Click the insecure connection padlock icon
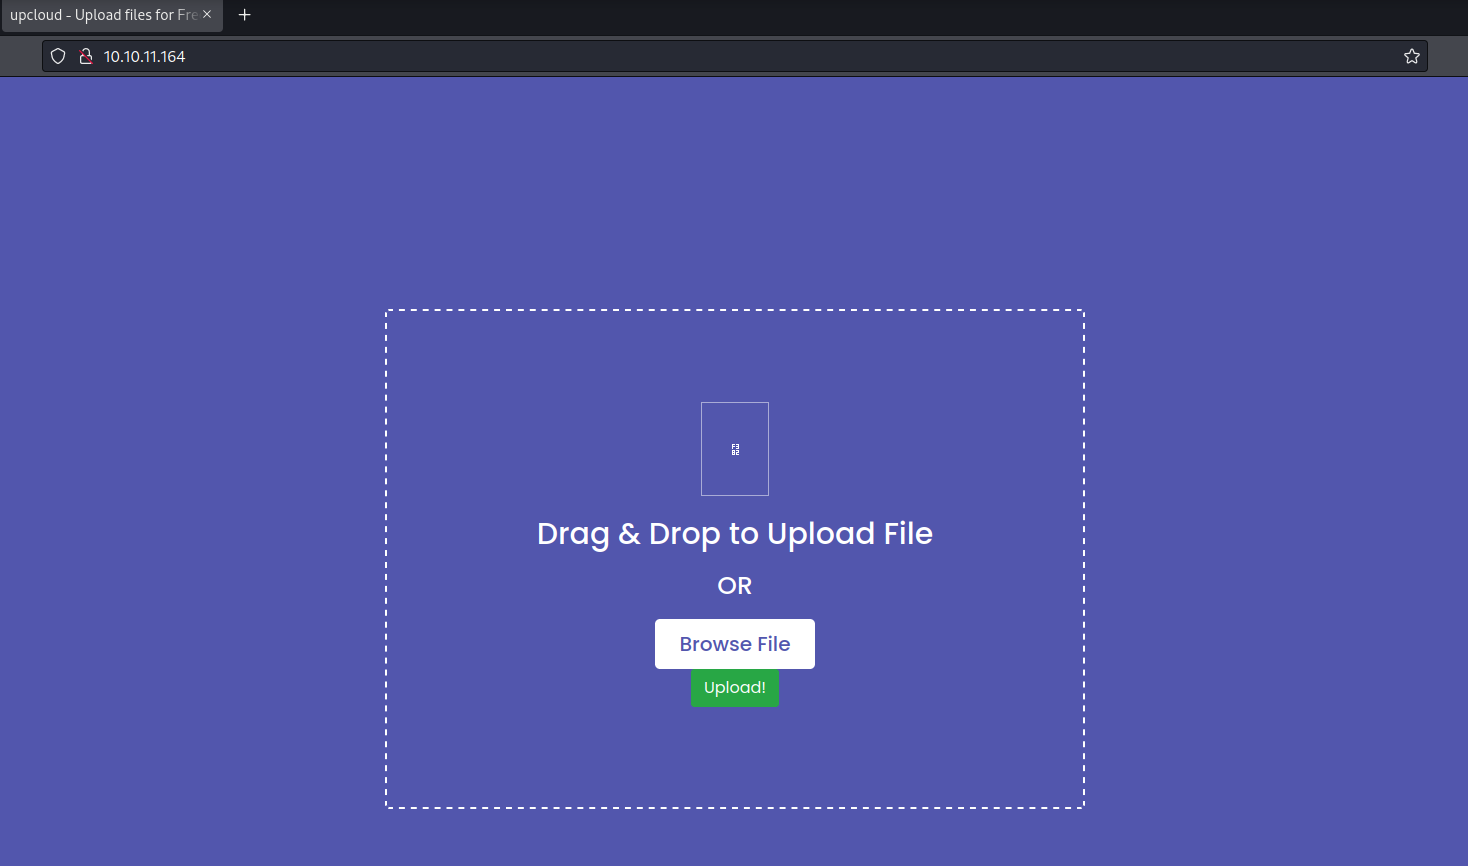This screenshot has width=1468, height=866. tap(86, 56)
